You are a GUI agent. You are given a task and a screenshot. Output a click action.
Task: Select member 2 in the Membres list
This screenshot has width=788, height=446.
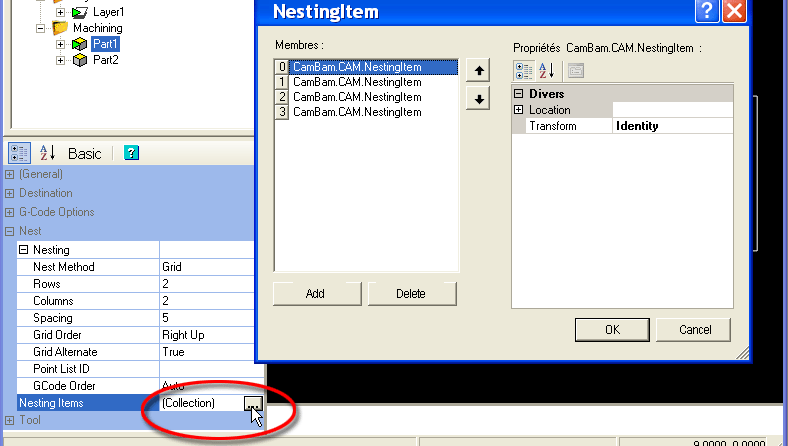(357, 97)
